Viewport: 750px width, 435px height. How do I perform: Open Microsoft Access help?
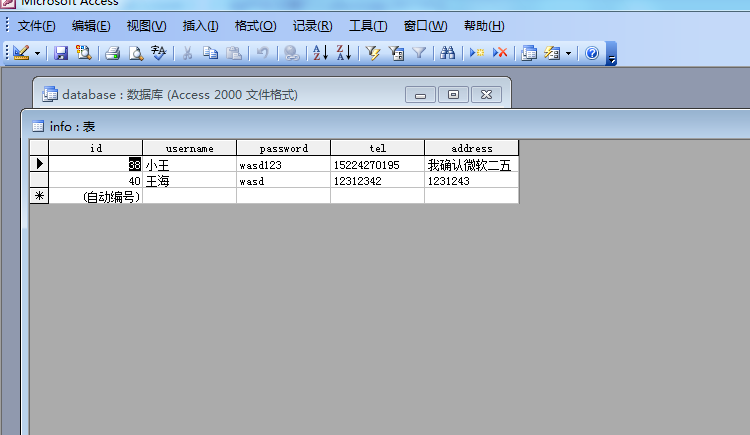tap(592, 53)
